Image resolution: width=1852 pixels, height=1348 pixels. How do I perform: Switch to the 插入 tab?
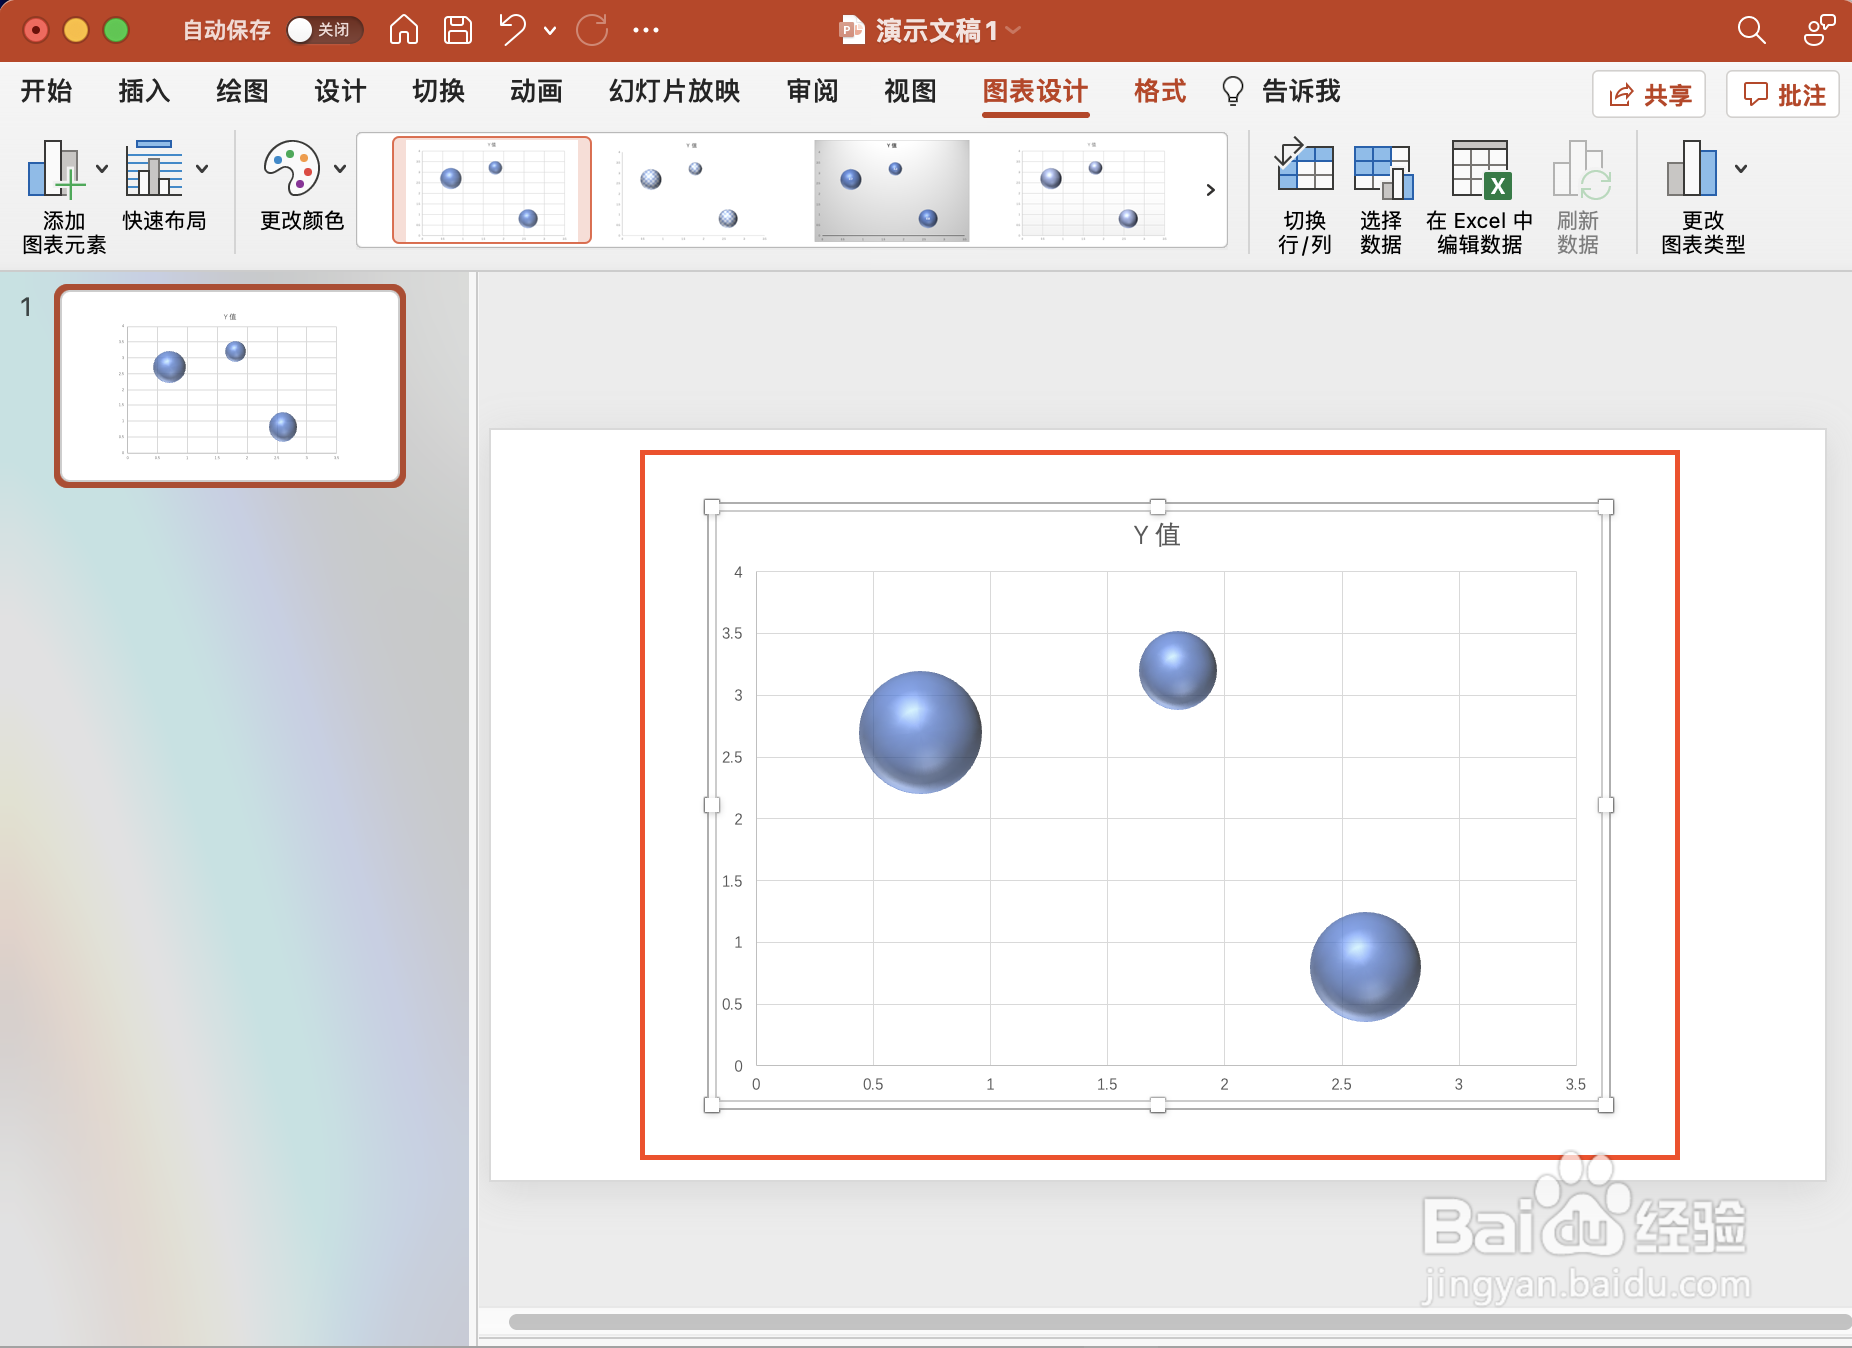tap(144, 91)
